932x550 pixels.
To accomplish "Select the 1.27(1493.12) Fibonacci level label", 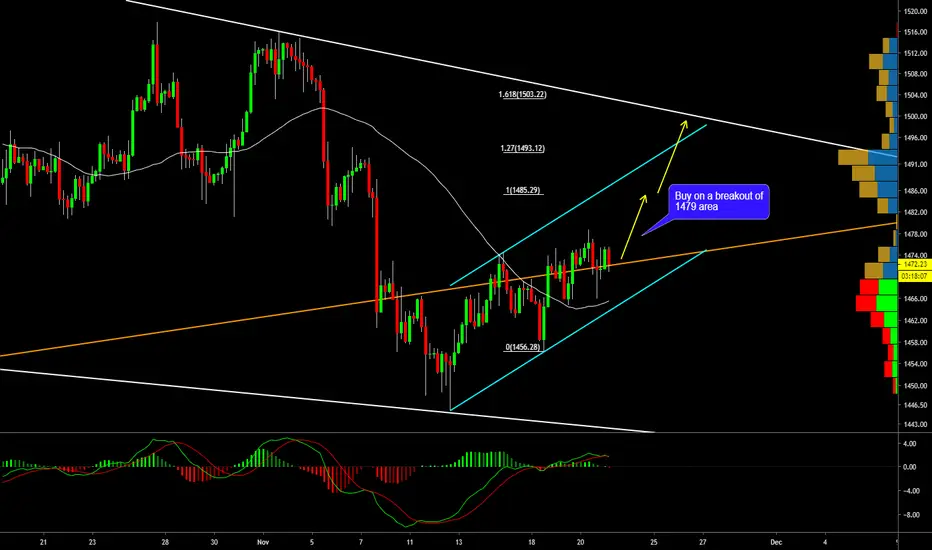I will point(522,148).
